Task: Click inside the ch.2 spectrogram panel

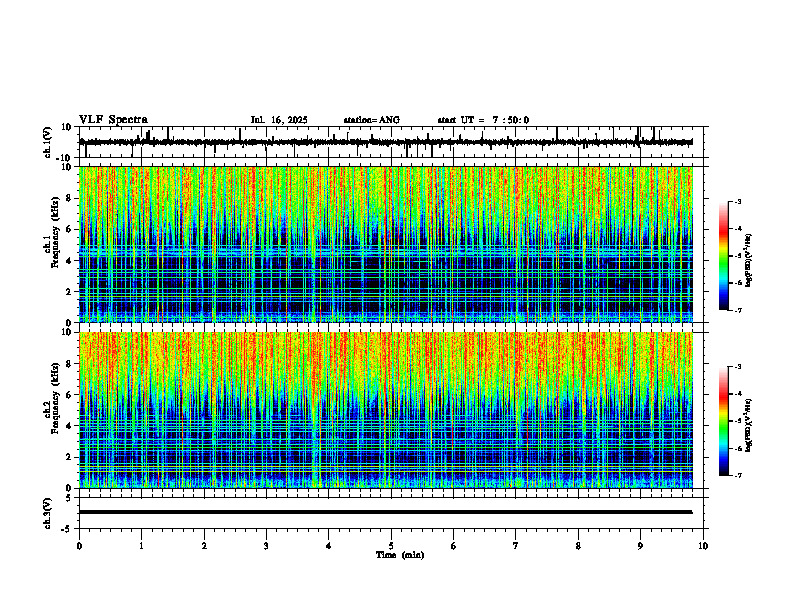Action: pos(386,410)
